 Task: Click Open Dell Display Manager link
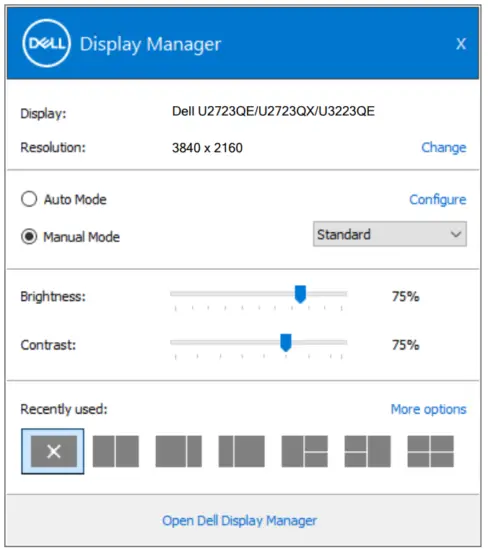point(240,521)
